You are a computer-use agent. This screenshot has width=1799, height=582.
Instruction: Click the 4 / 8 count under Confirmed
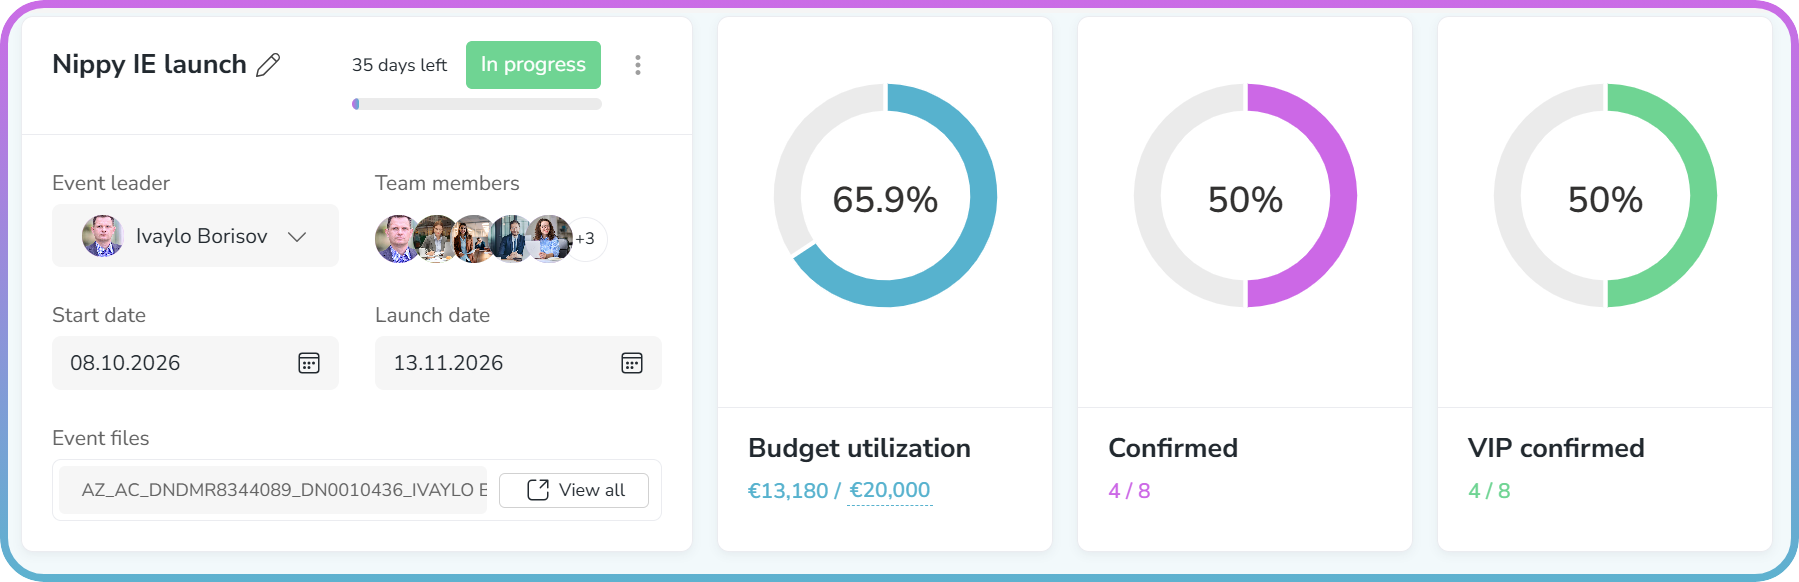tap(1129, 491)
